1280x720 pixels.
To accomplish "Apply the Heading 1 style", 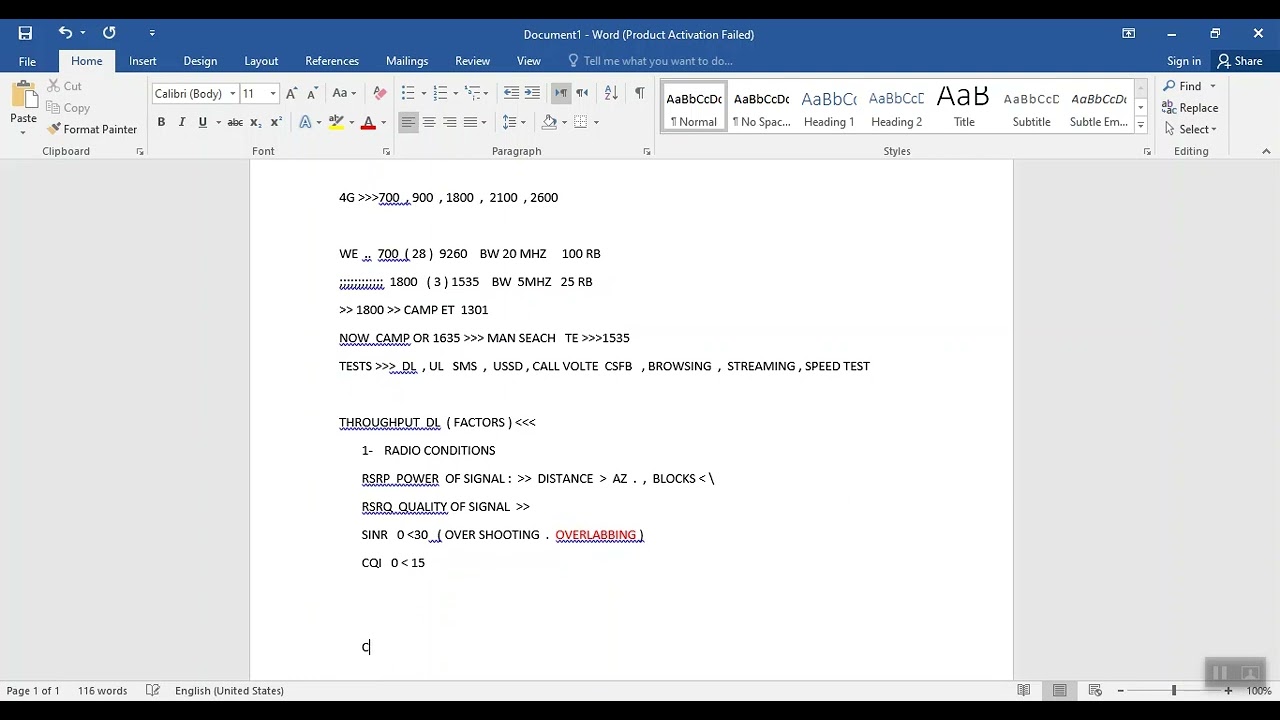I will pos(829,107).
